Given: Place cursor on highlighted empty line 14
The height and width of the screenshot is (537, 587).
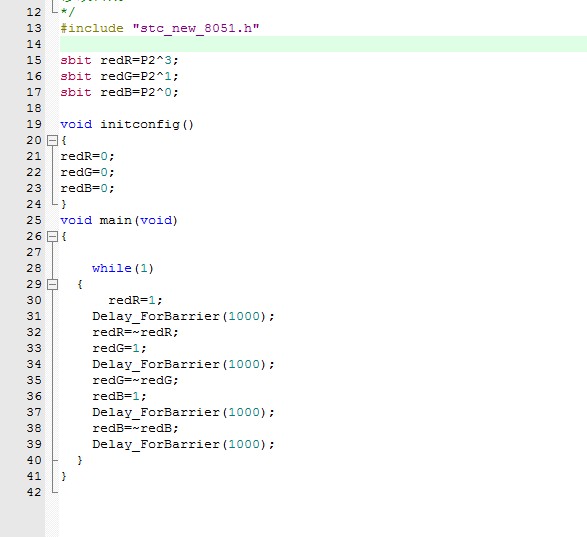Looking at the screenshot, I should point(323,44).
